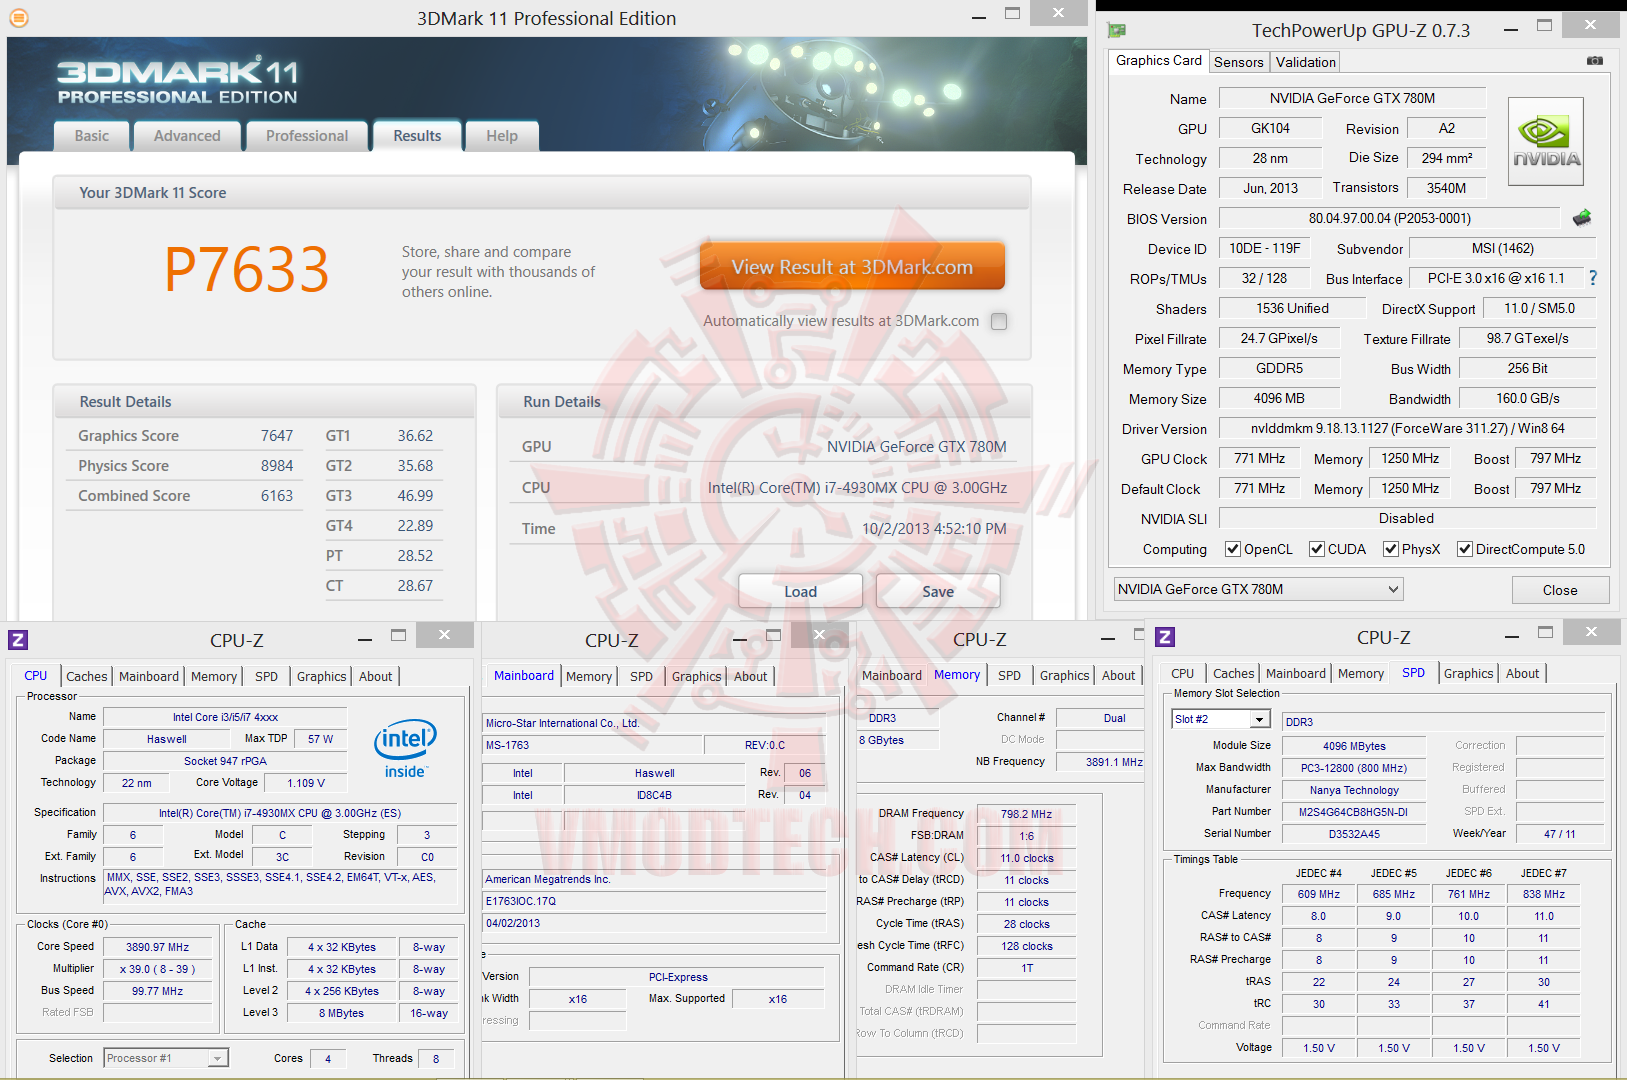Open the NVIDIA GeForce GTX 780M selector dropdown
This screenshot has height=1080, width=1627.
click(1258, 589)
